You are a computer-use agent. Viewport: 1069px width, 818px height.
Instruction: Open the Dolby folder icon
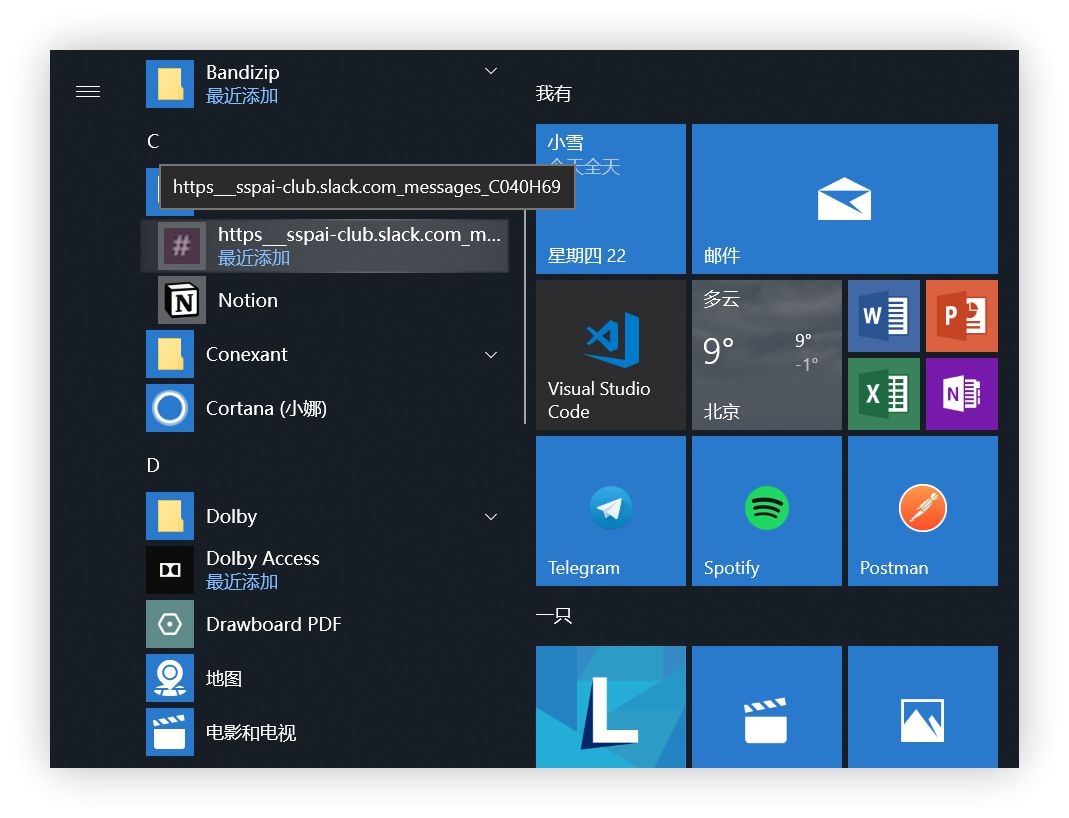(x=170, y=516)
